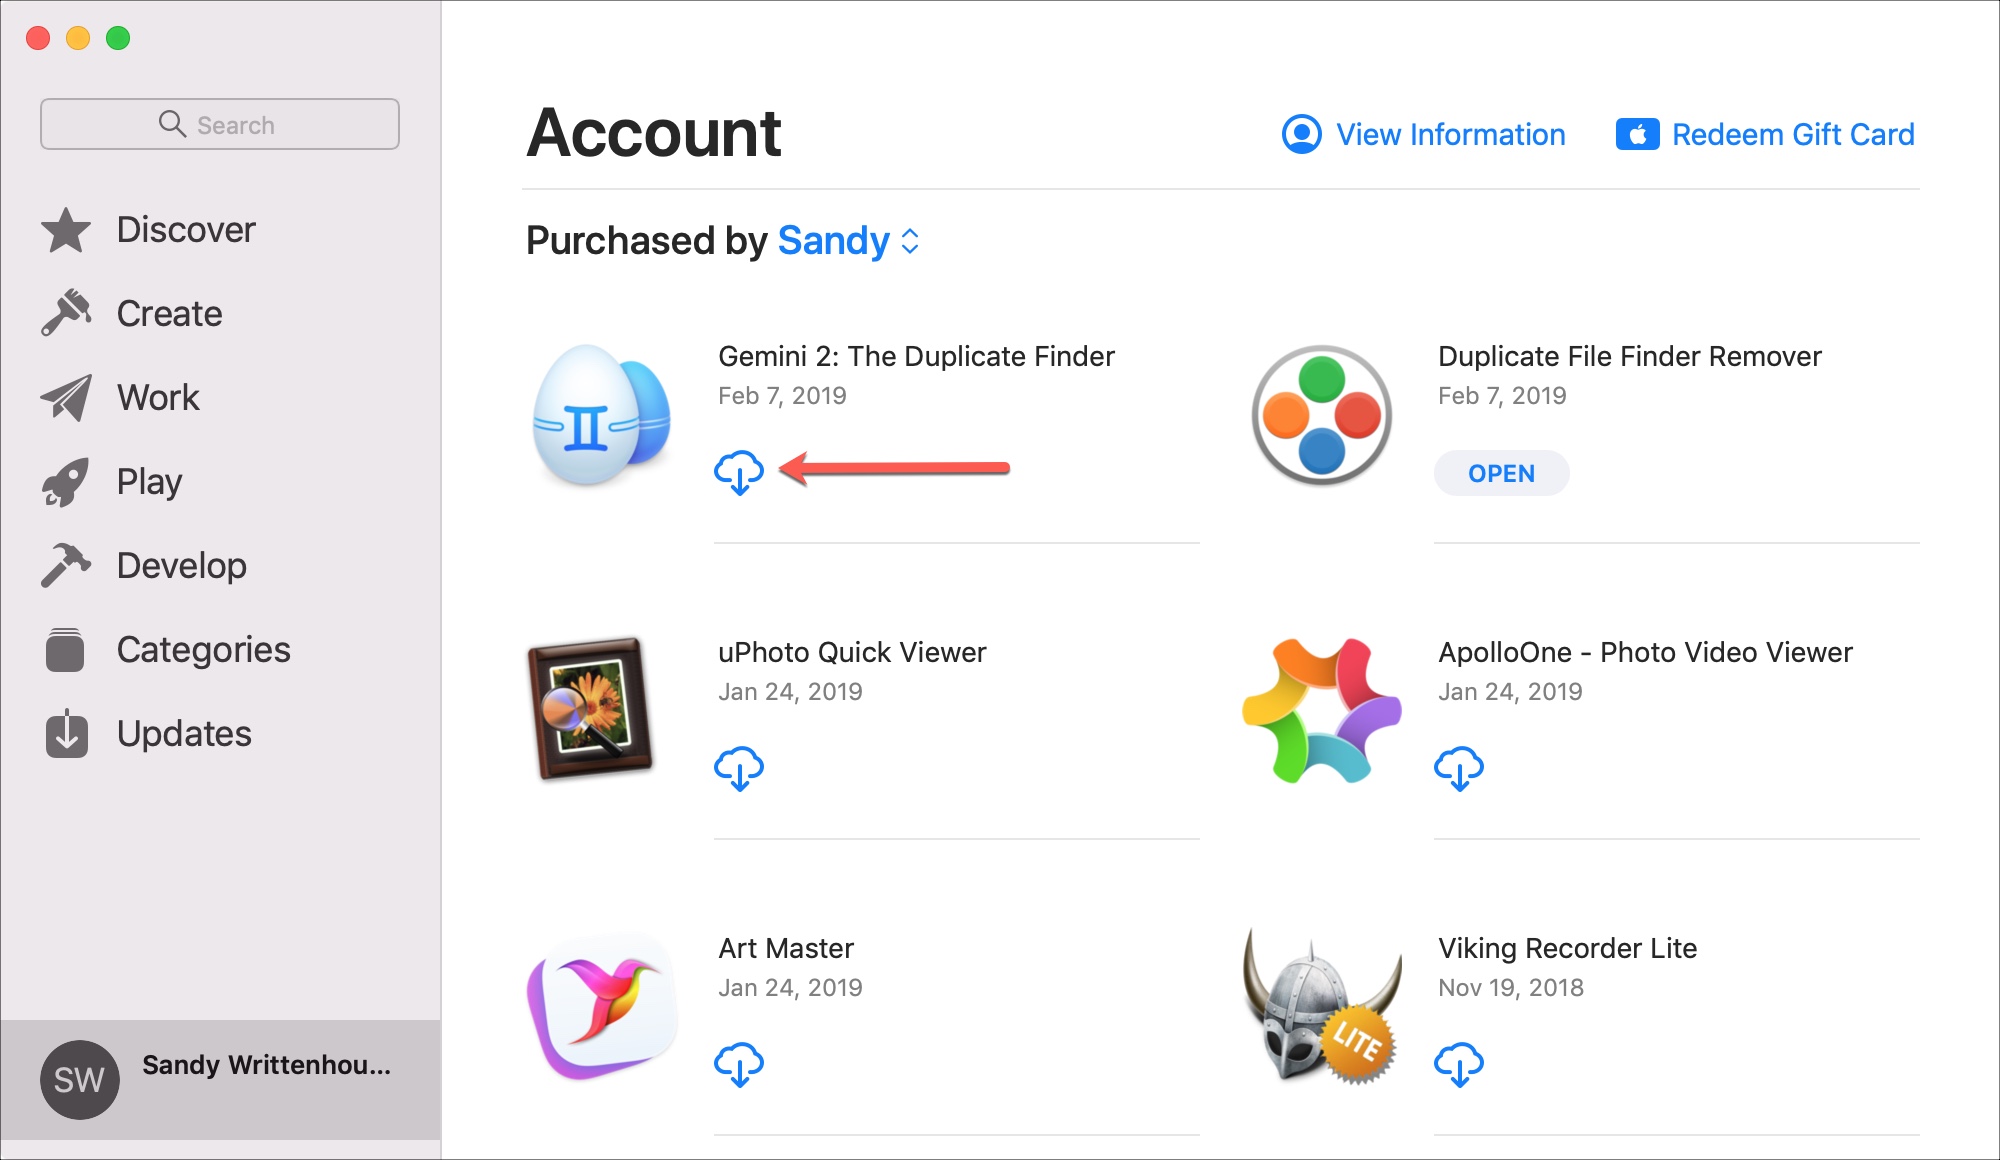Image resolution: width=2000 pixels, height=1160 pixels.
Task: Click the Art Master download icon
Action: pos(738,1061)
